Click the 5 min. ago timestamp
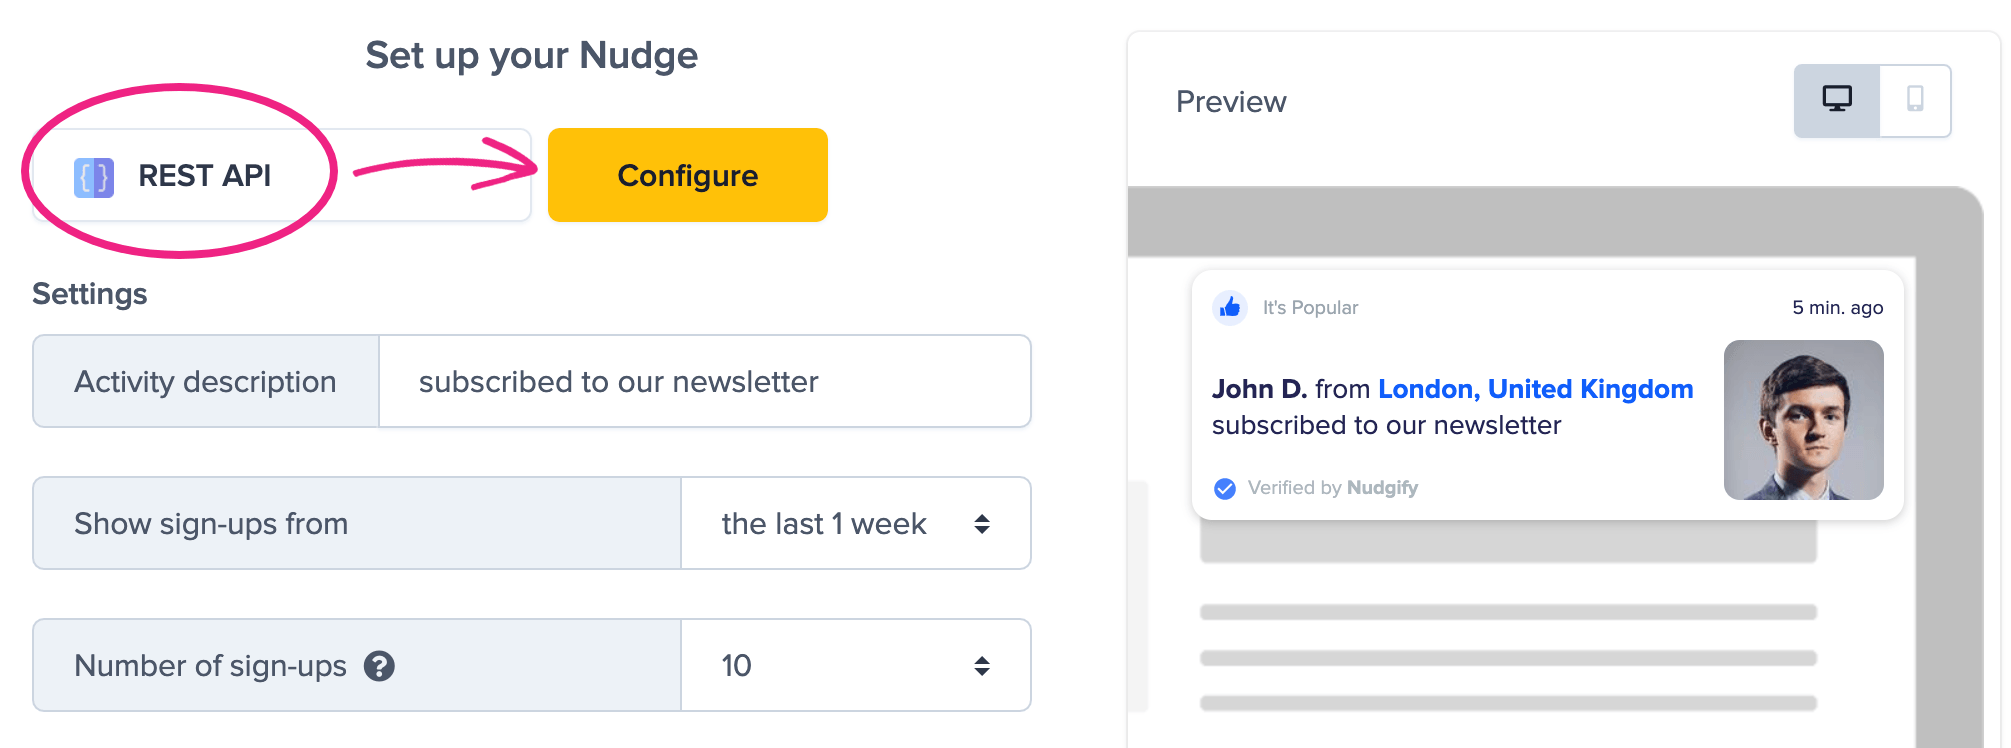The image size is (2011, 748). click(1837, 308)
